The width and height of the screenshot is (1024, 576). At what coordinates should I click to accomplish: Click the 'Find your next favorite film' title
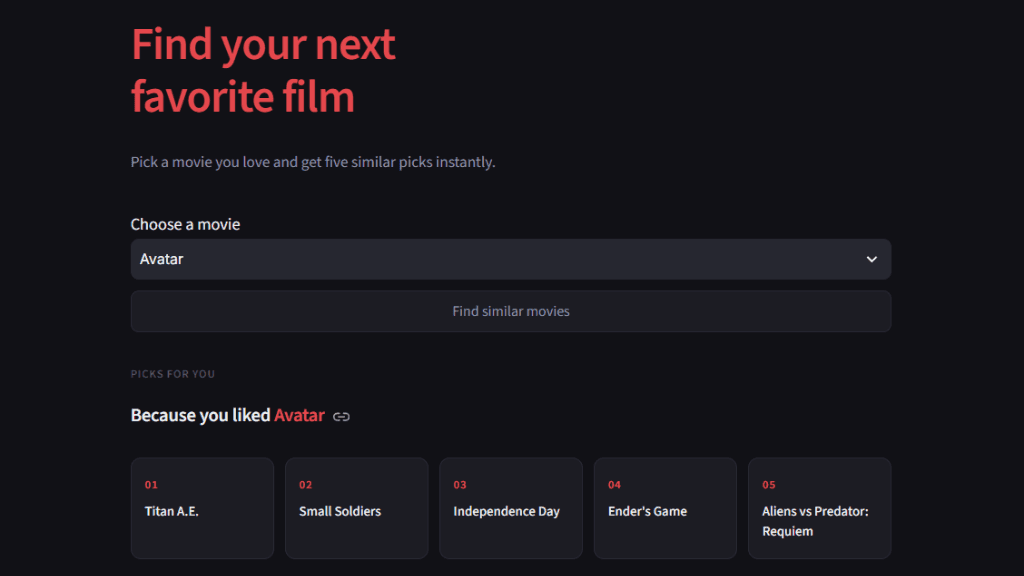coord(263,71)
